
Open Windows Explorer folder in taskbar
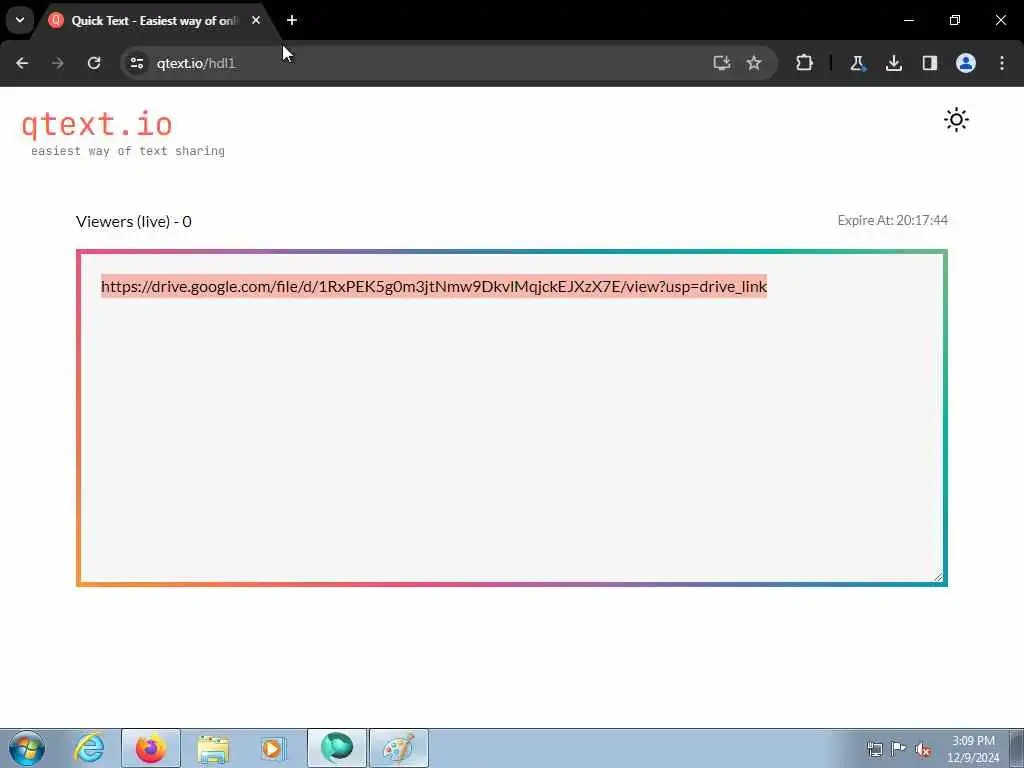point(213,748)
